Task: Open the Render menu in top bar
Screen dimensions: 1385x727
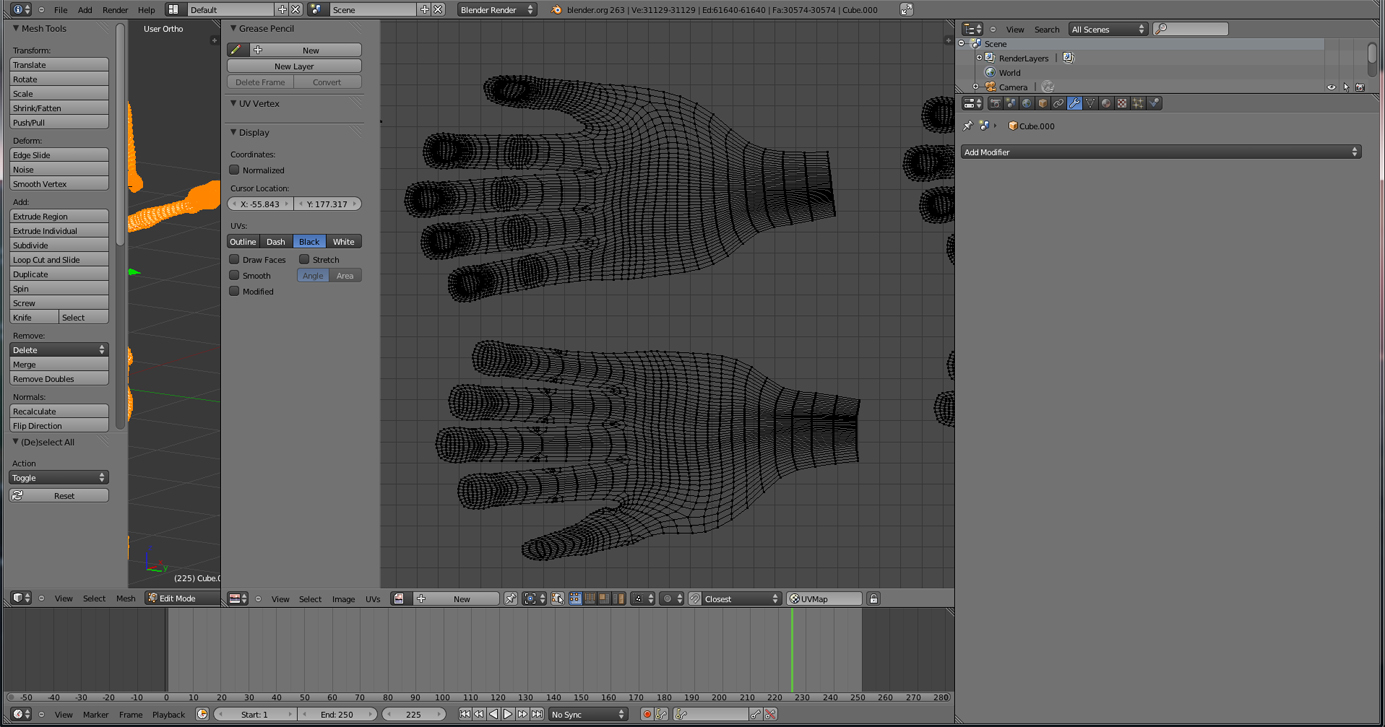Action: 115,10
